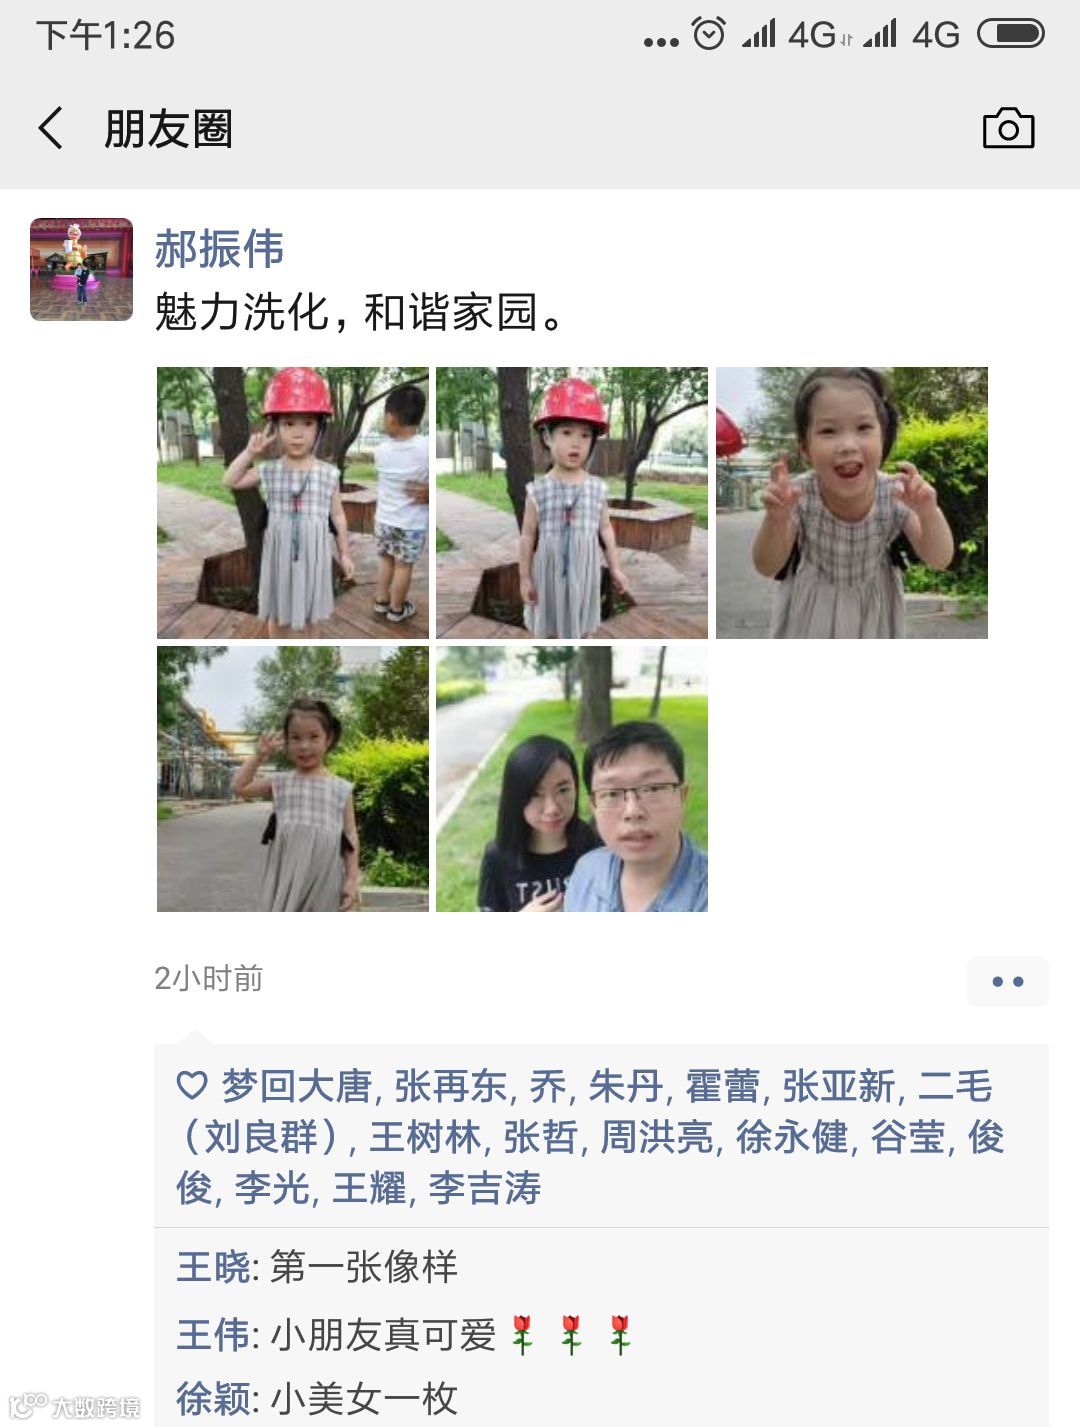Tap the heart icon in likes list
The image size is (1080, 1427).
(192, 1086)
